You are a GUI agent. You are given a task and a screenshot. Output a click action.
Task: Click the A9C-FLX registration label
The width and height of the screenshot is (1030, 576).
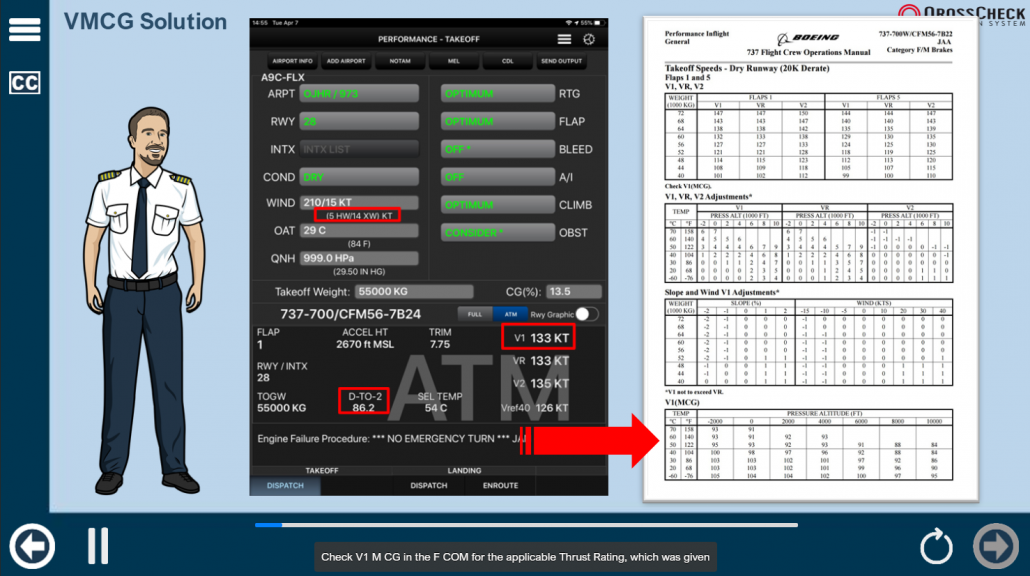click(282, 78)
